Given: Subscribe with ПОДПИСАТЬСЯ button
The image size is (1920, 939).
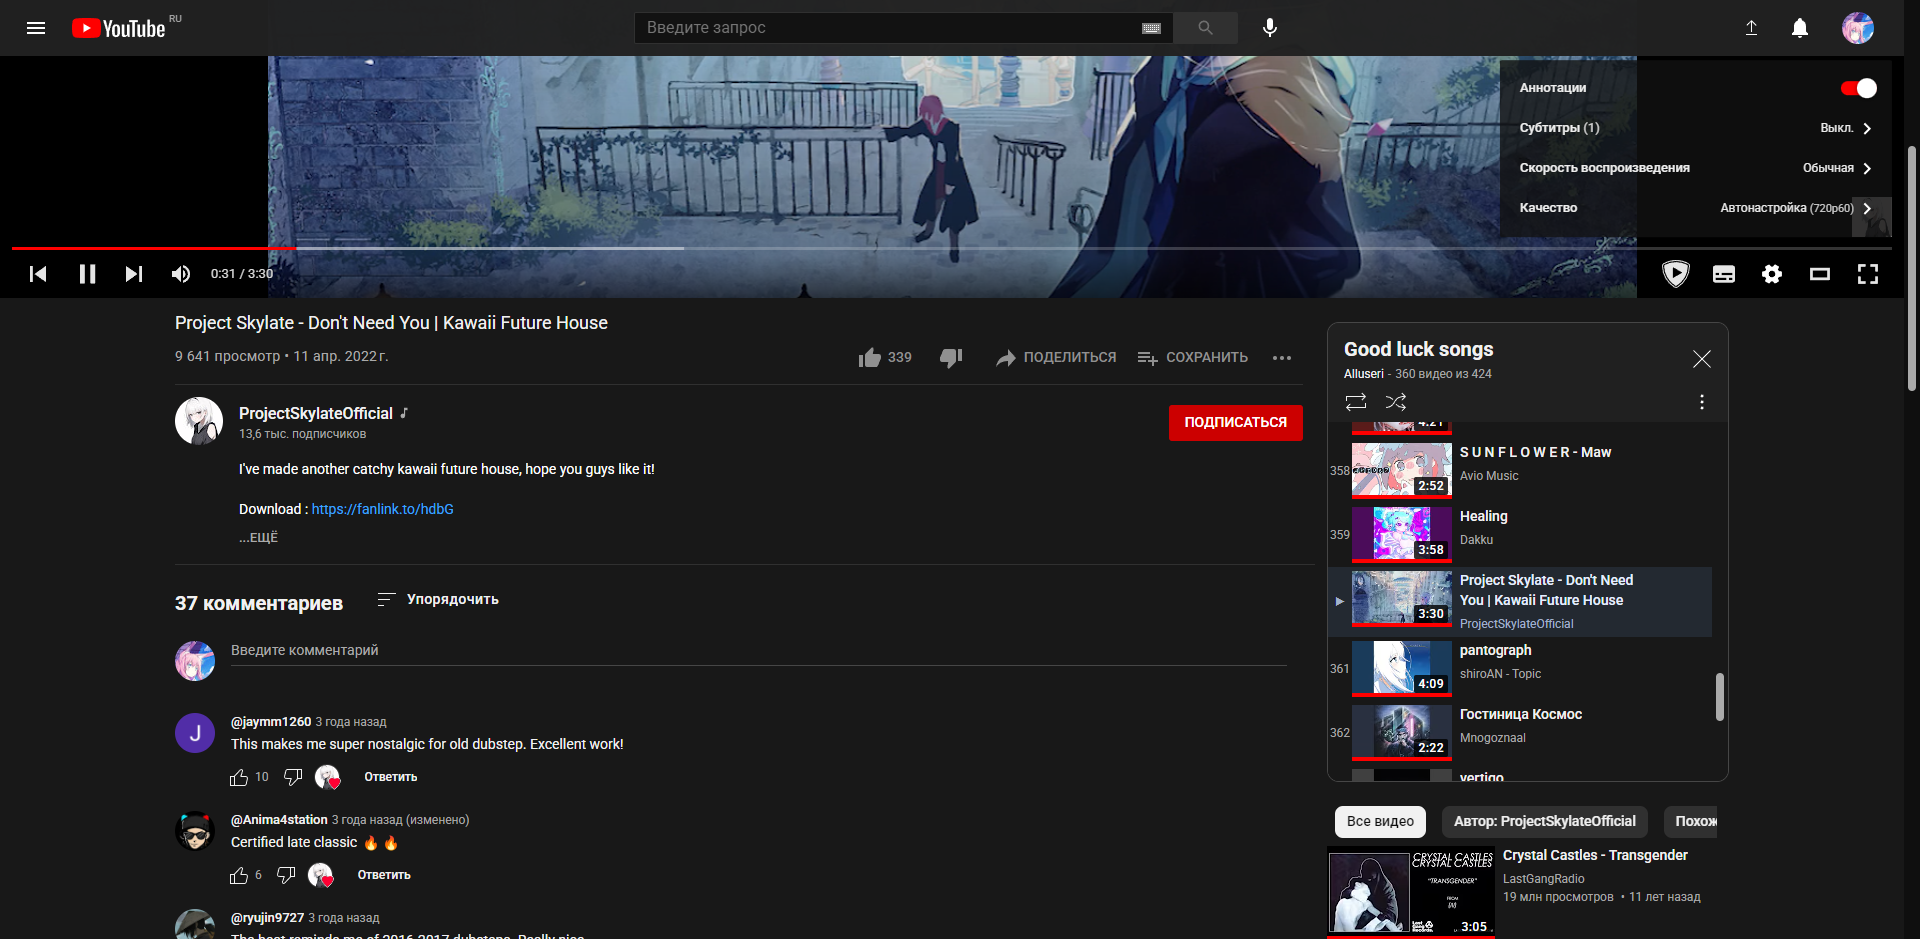Looking at the screenshot, I should (1236, 422).
